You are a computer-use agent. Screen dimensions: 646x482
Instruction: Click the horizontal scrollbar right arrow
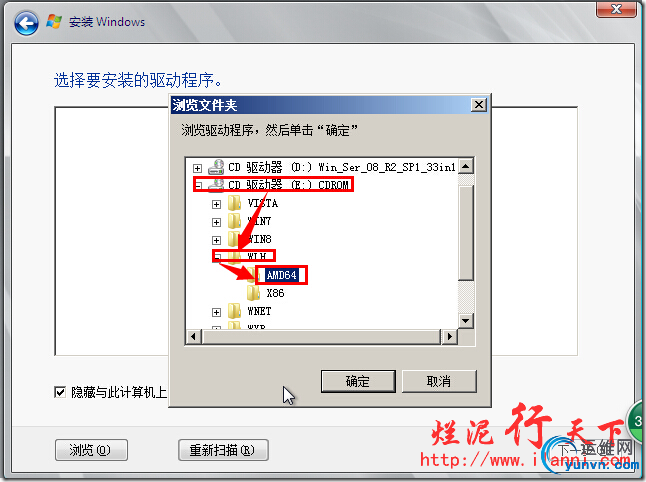(449, 337)
